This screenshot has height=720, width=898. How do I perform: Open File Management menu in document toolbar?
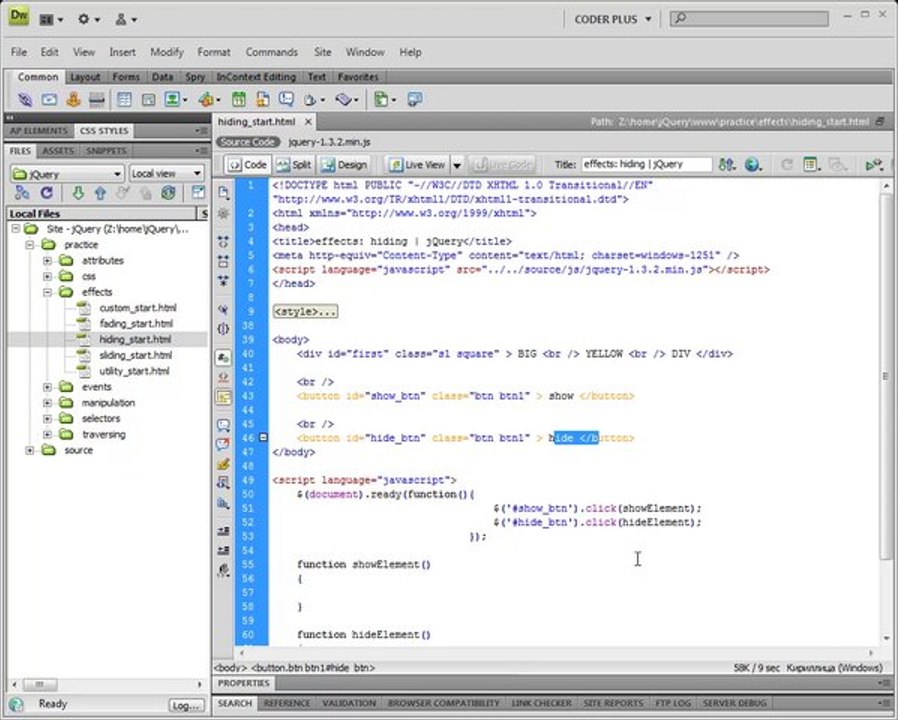pos(727,165)
